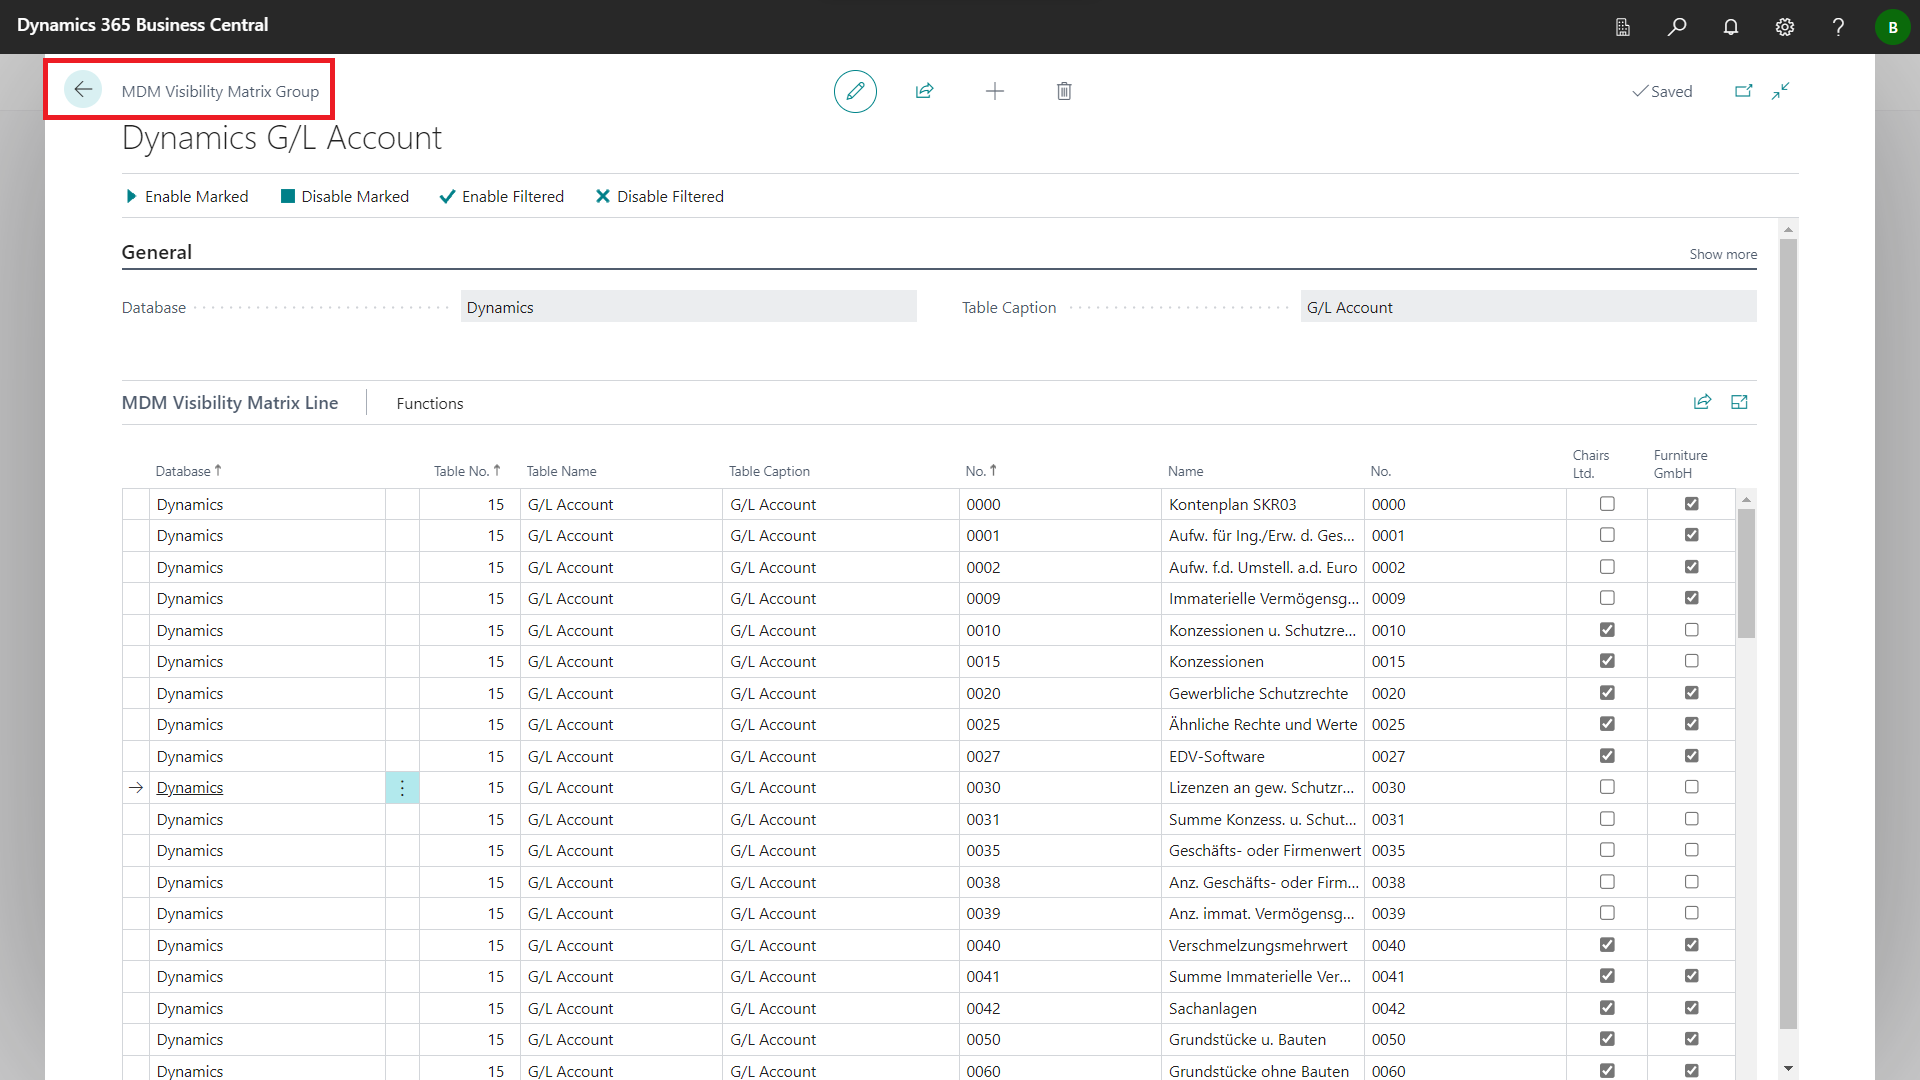The image size is (1920, 1080).
Task: Open the Functions menu
Action: (x=430, y=403)
